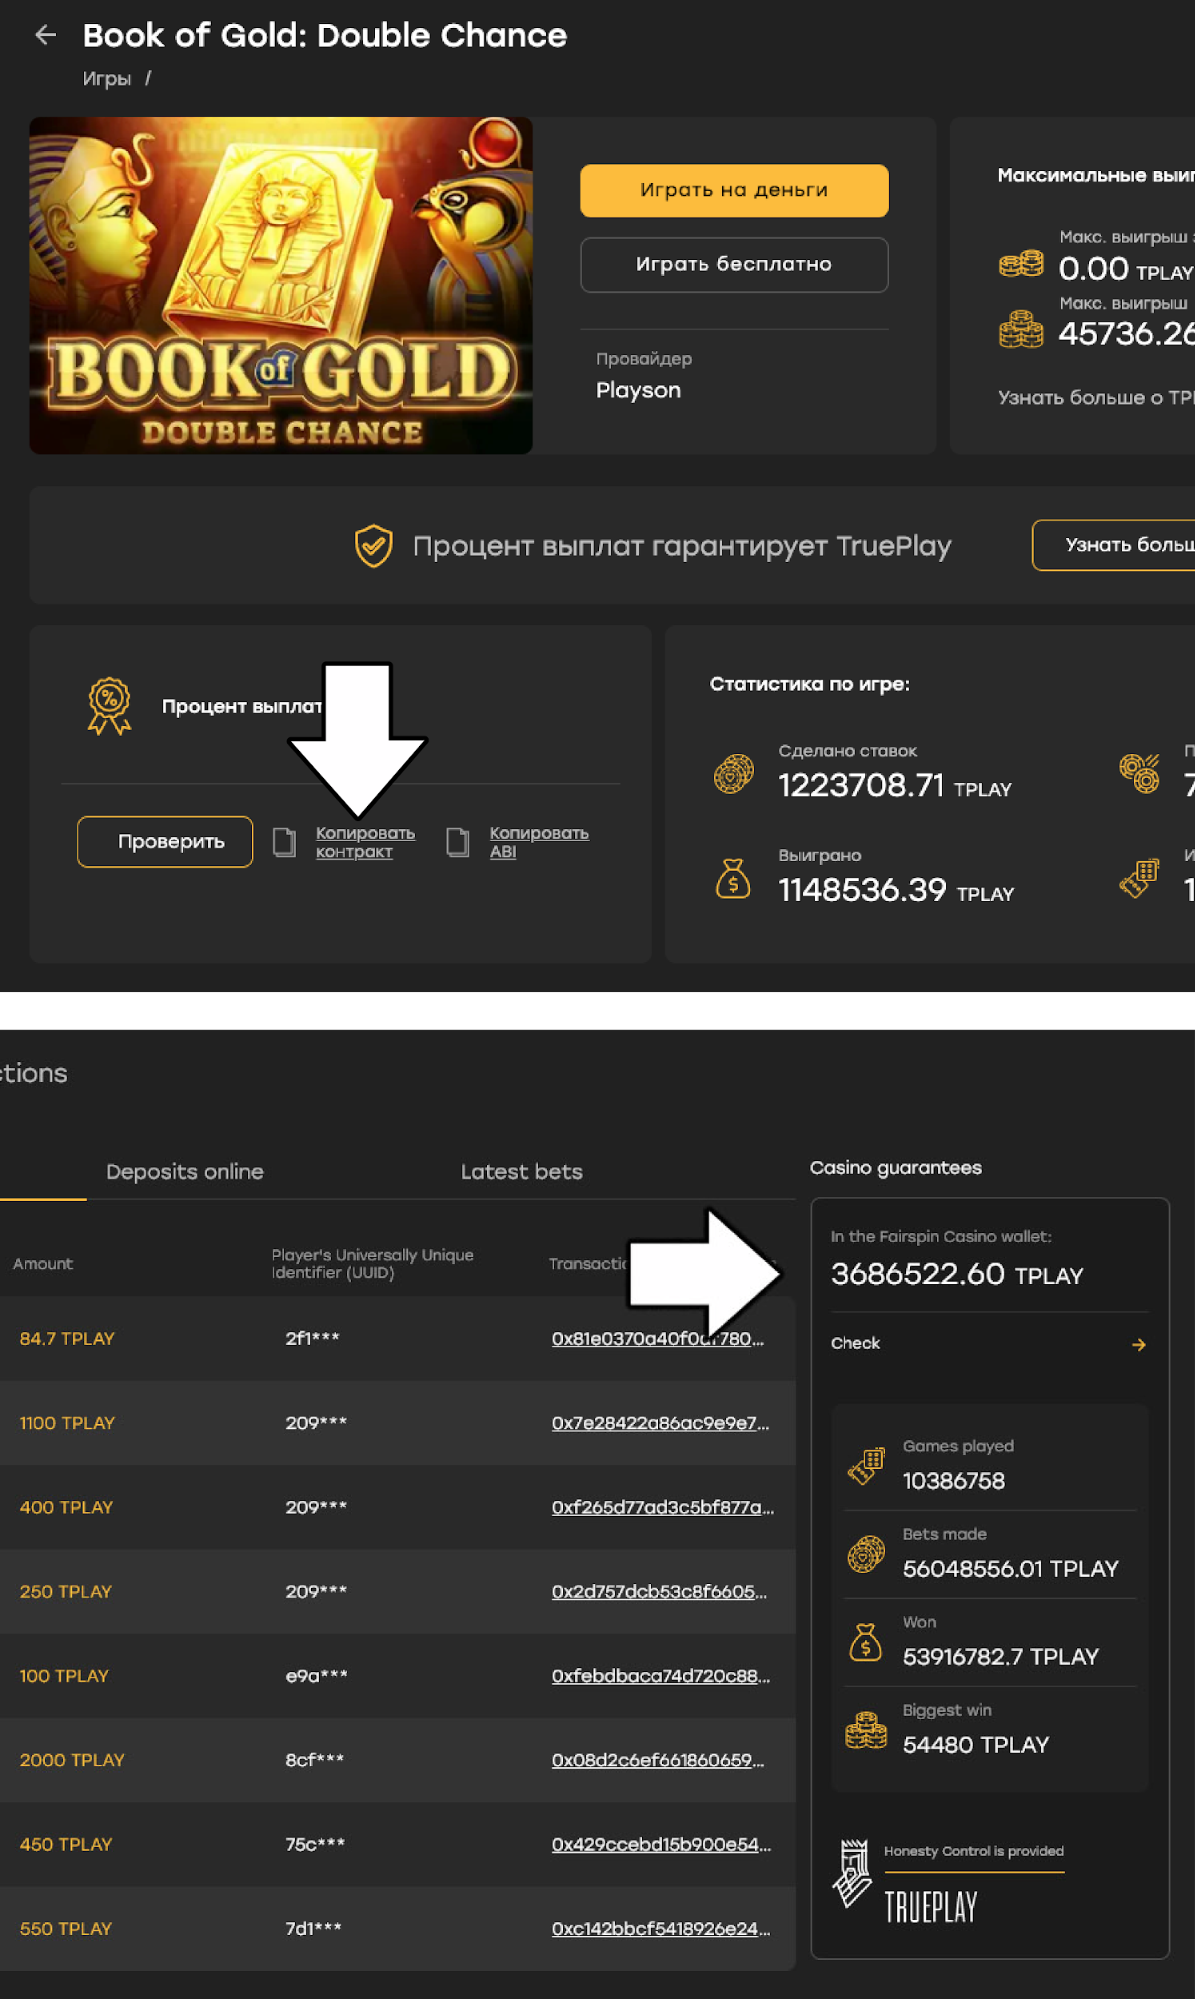Click the copy icon beside Копировать ABI
The width and height of the screenshot is (1196, 1999).
[x=458, y=842]
